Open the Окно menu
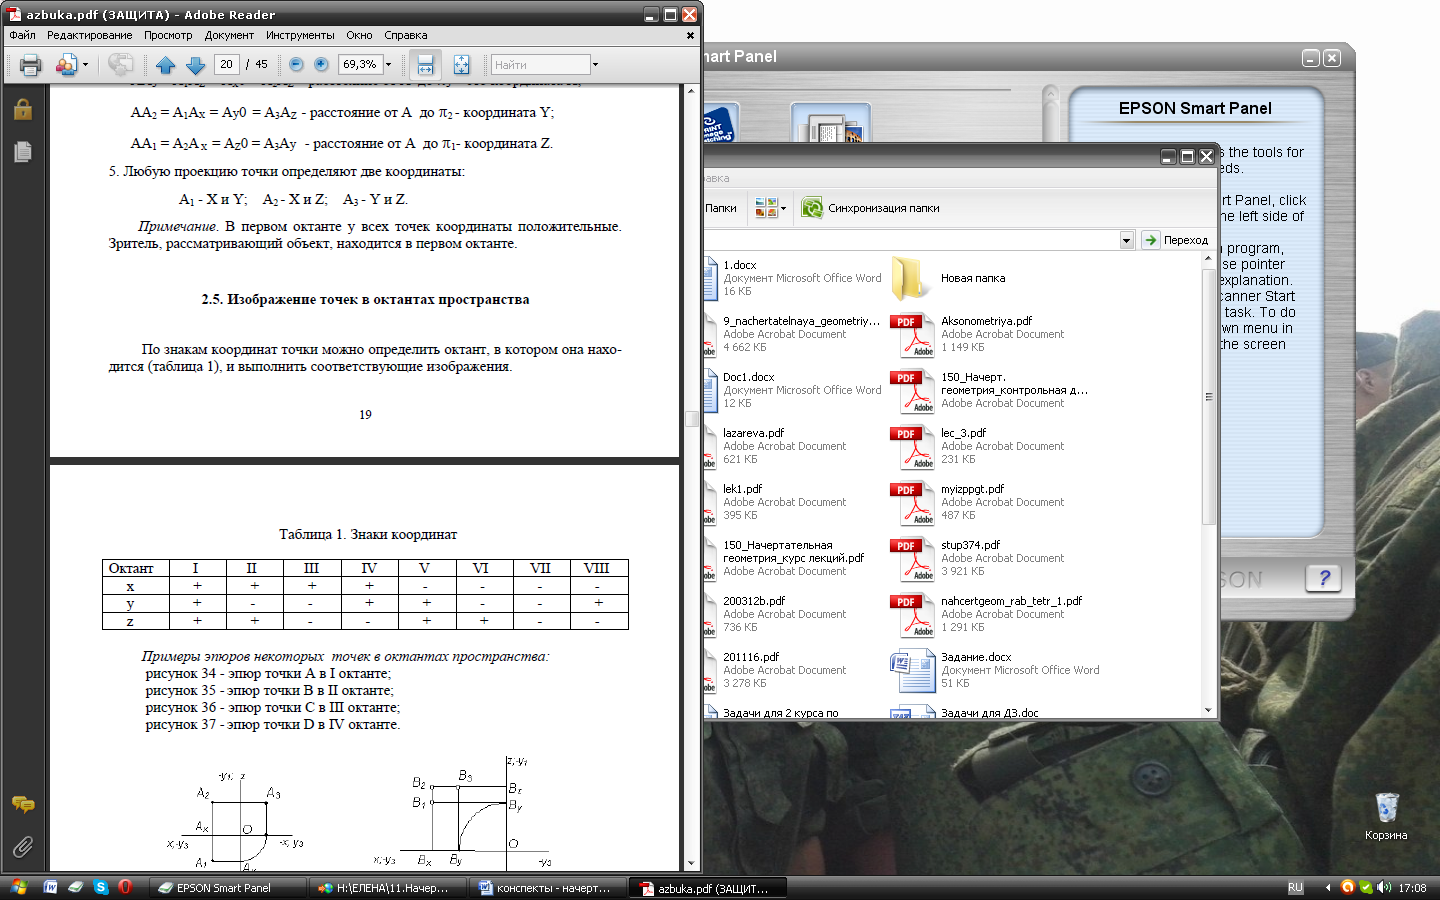Screen dimensions: 1440x900 [x=360, y=35]
